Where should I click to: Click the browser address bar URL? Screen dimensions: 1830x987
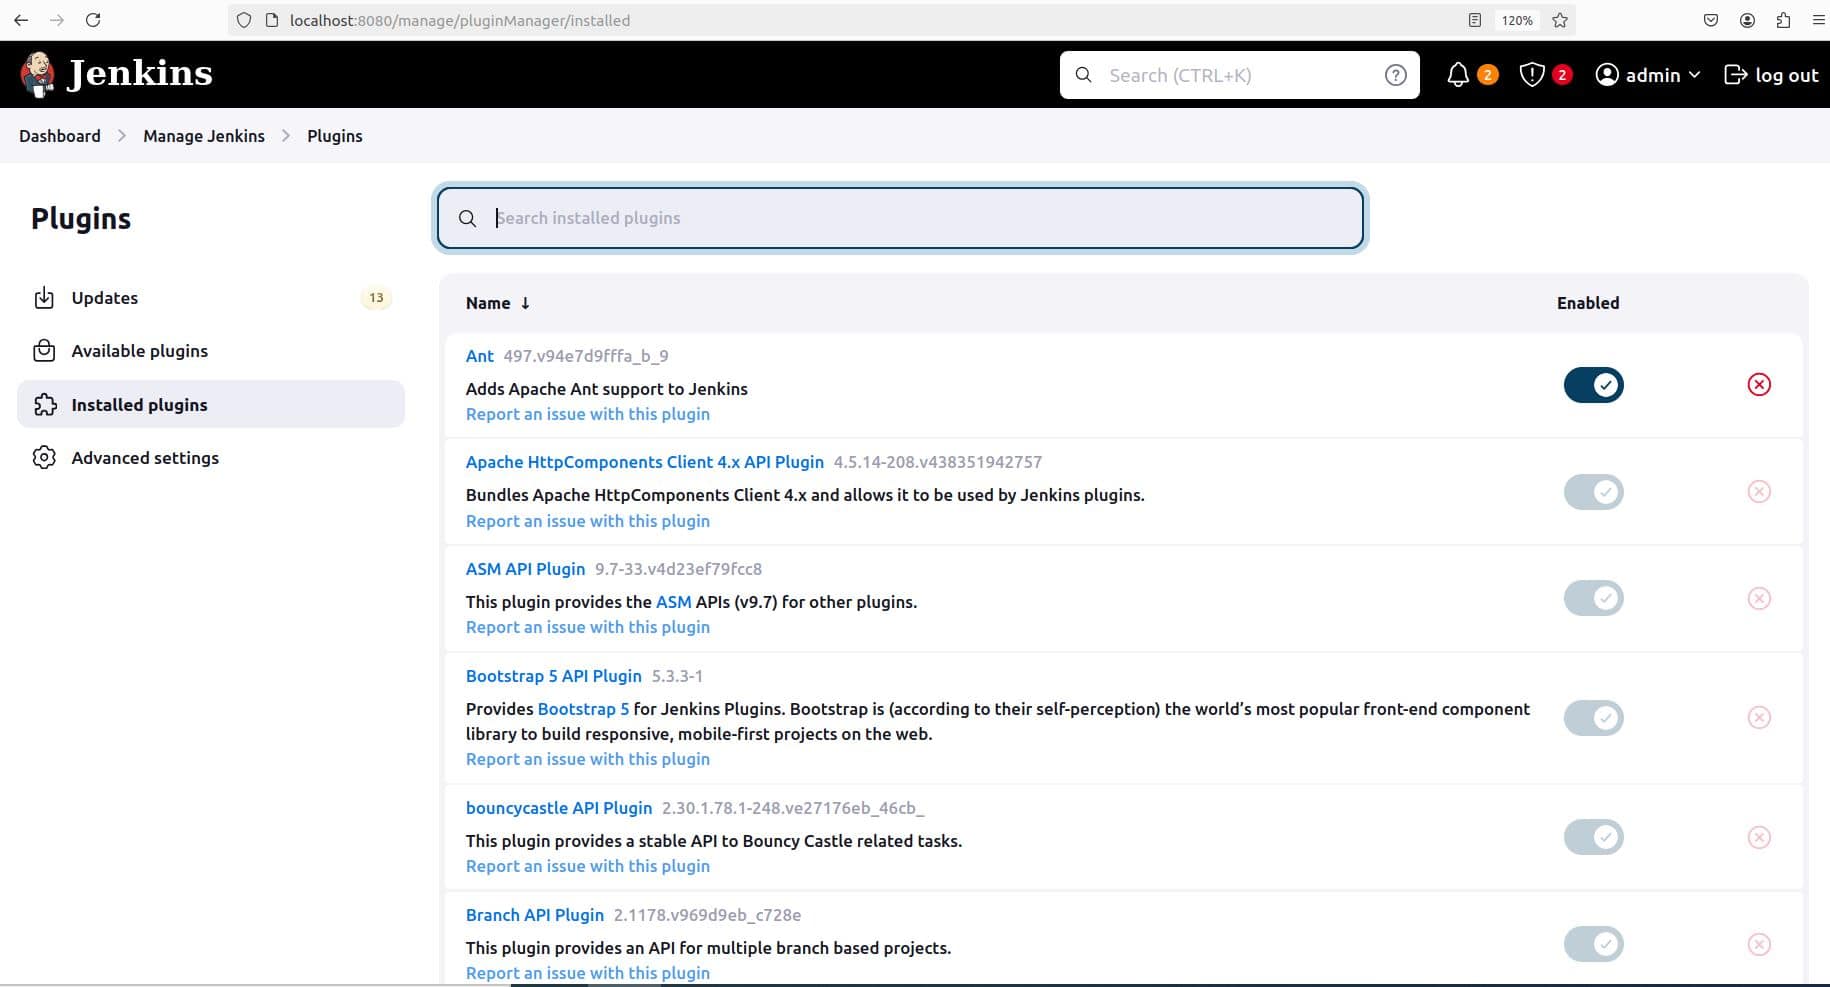tap(460, 20)
